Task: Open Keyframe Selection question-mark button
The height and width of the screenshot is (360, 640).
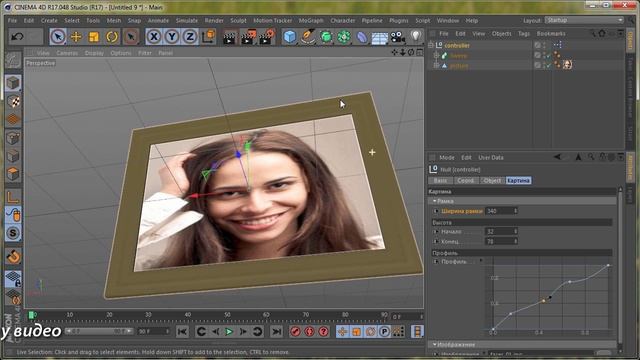Action: point(324,332)
